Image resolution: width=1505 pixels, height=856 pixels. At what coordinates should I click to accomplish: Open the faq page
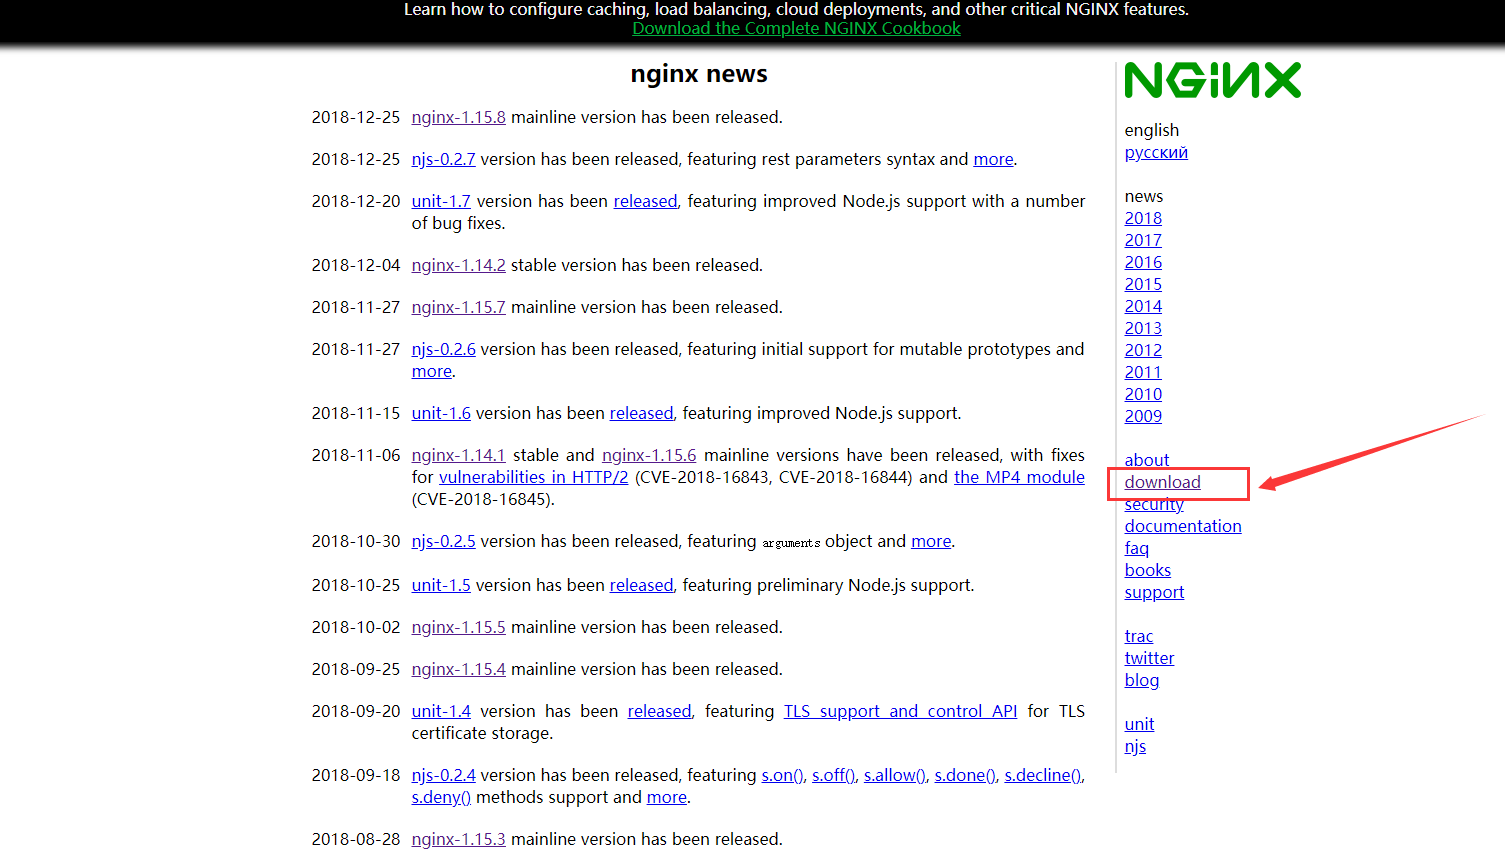pyautogui.click(x=1136, y=548)
